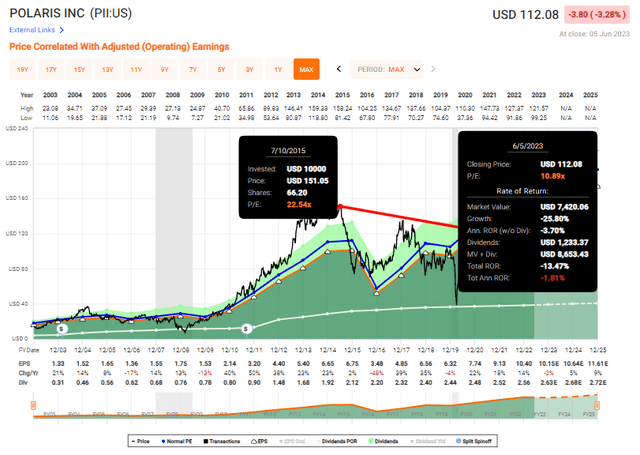
Task: Enable the EPS Ovd legend entry
Action: pyautogui.click(x=292, y=441)
